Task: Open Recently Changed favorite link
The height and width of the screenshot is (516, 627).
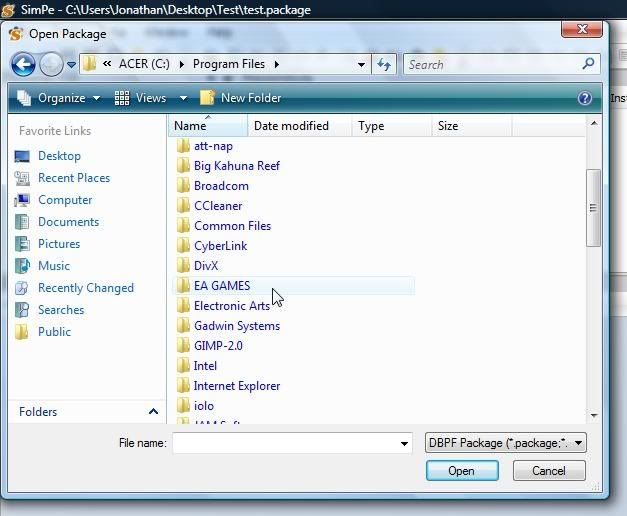Action: tap(86, 288)
